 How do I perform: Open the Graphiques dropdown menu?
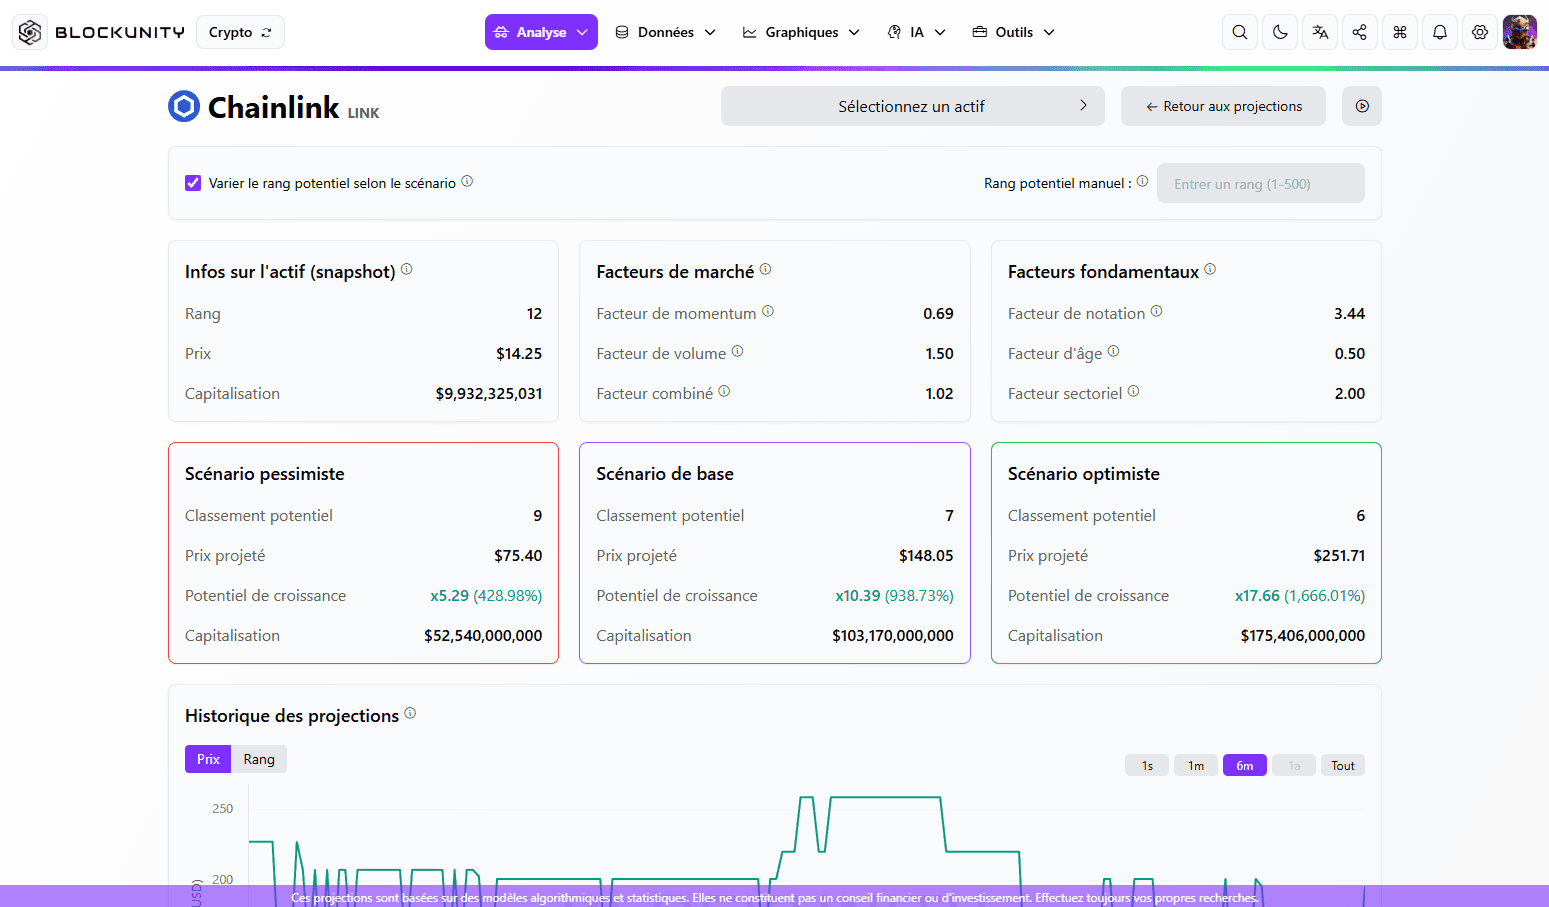801,32
